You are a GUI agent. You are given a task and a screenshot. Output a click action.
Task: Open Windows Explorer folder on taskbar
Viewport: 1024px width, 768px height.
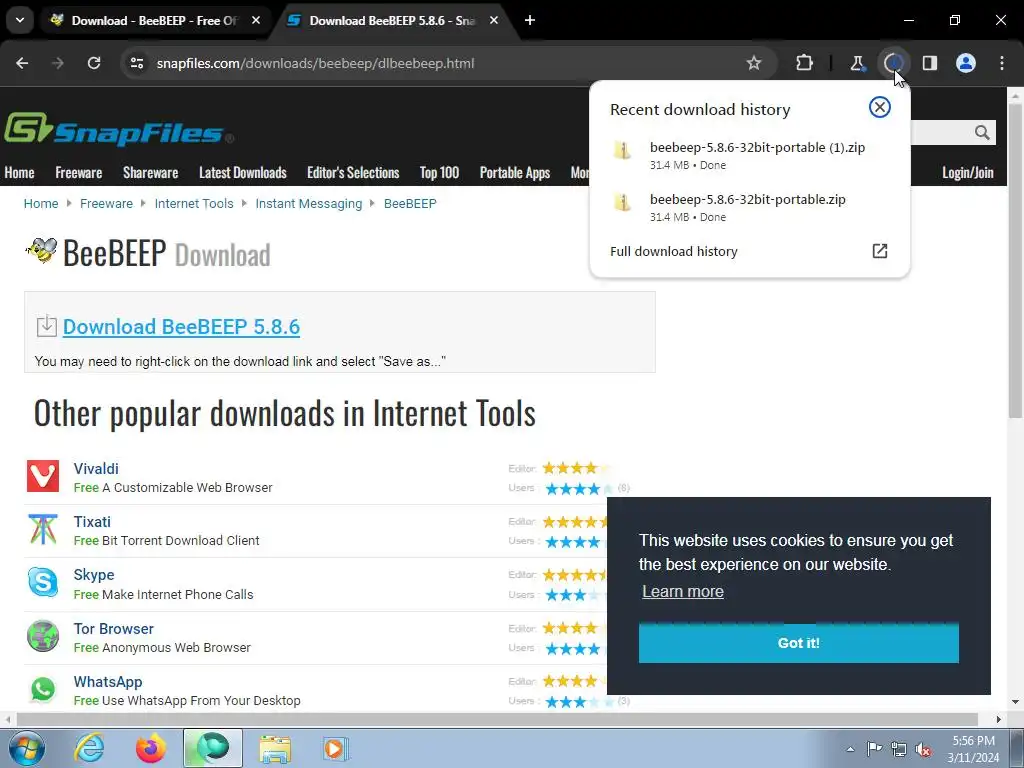tap(275, 748)
